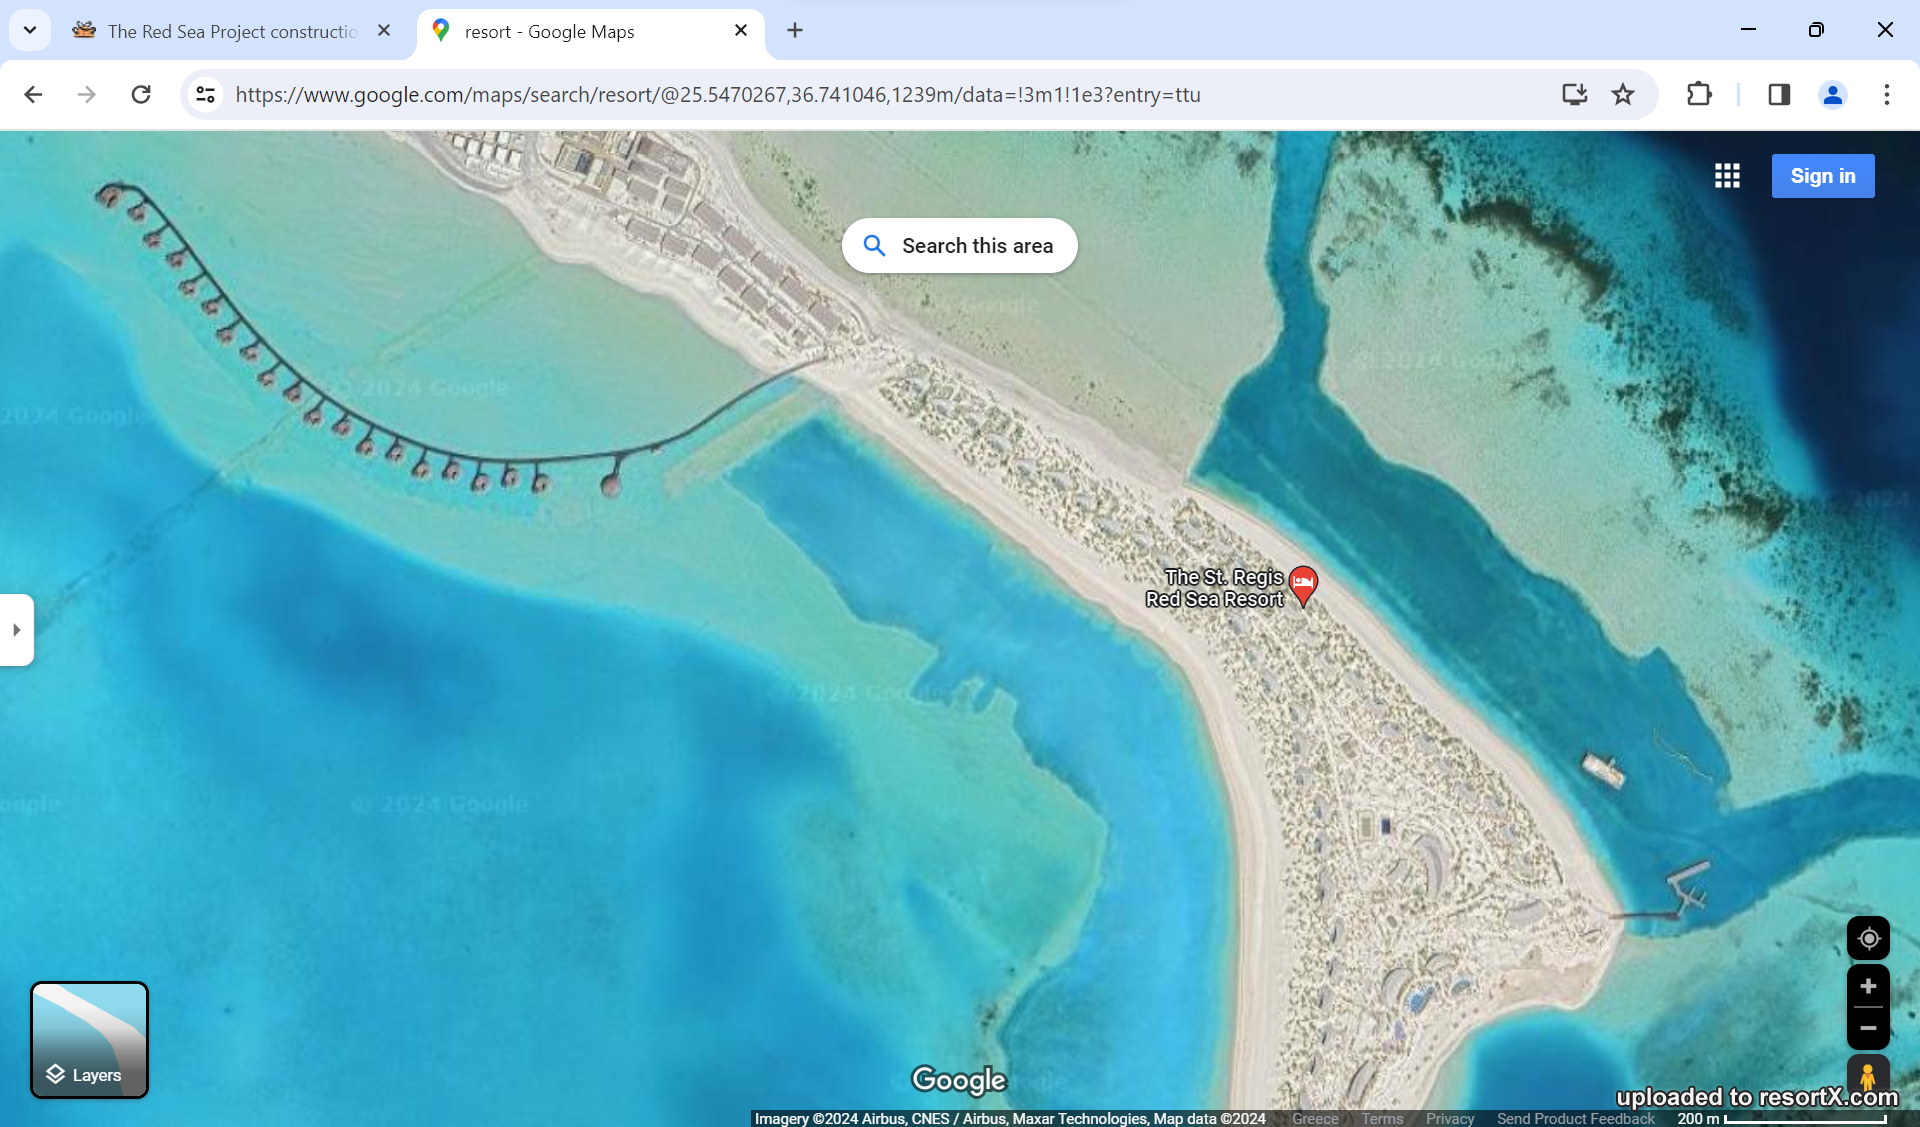Toggle the 200 m scale bar units
Image resolution: width=1920 pixels, height=1127 pixels.
(1780, 1118)
